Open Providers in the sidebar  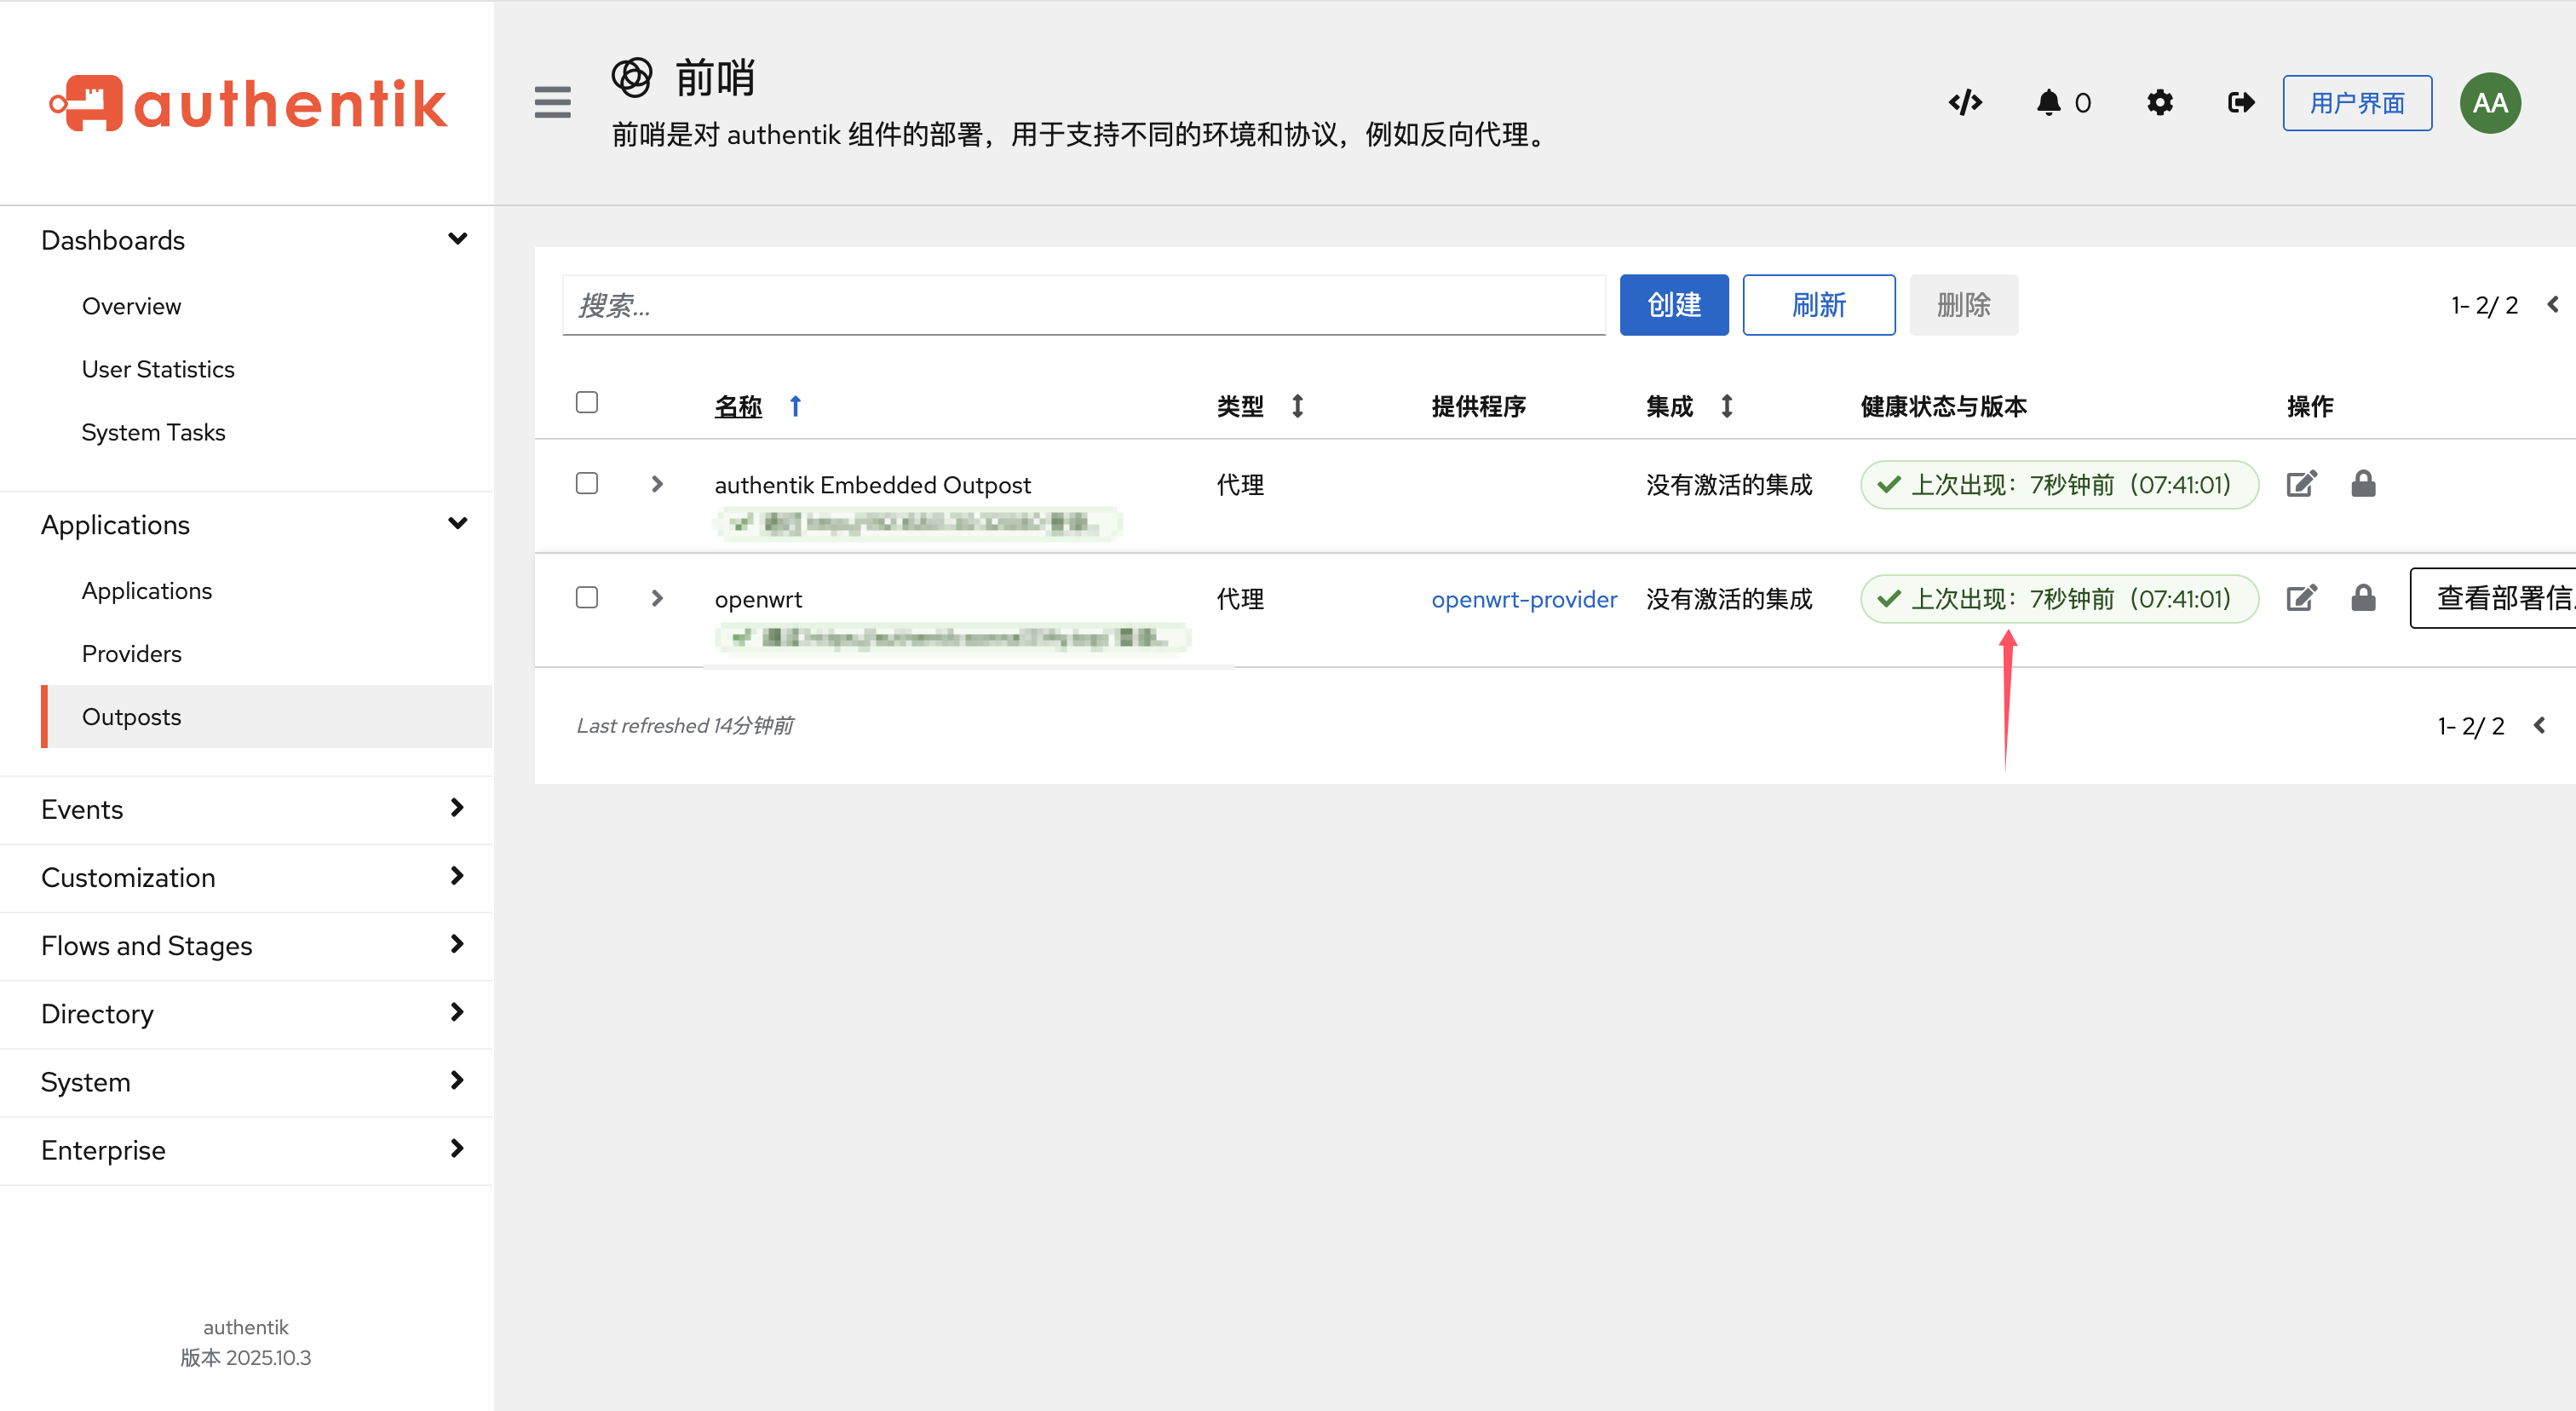[132, 653]
